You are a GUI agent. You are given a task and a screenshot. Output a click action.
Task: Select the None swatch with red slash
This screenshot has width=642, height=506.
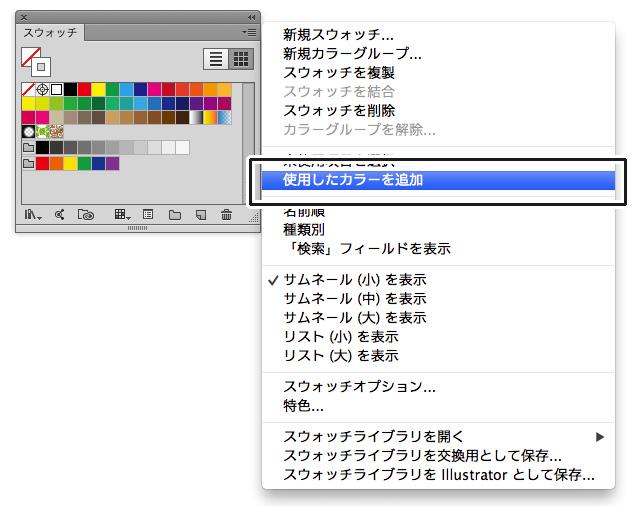(x=28, y=89)
